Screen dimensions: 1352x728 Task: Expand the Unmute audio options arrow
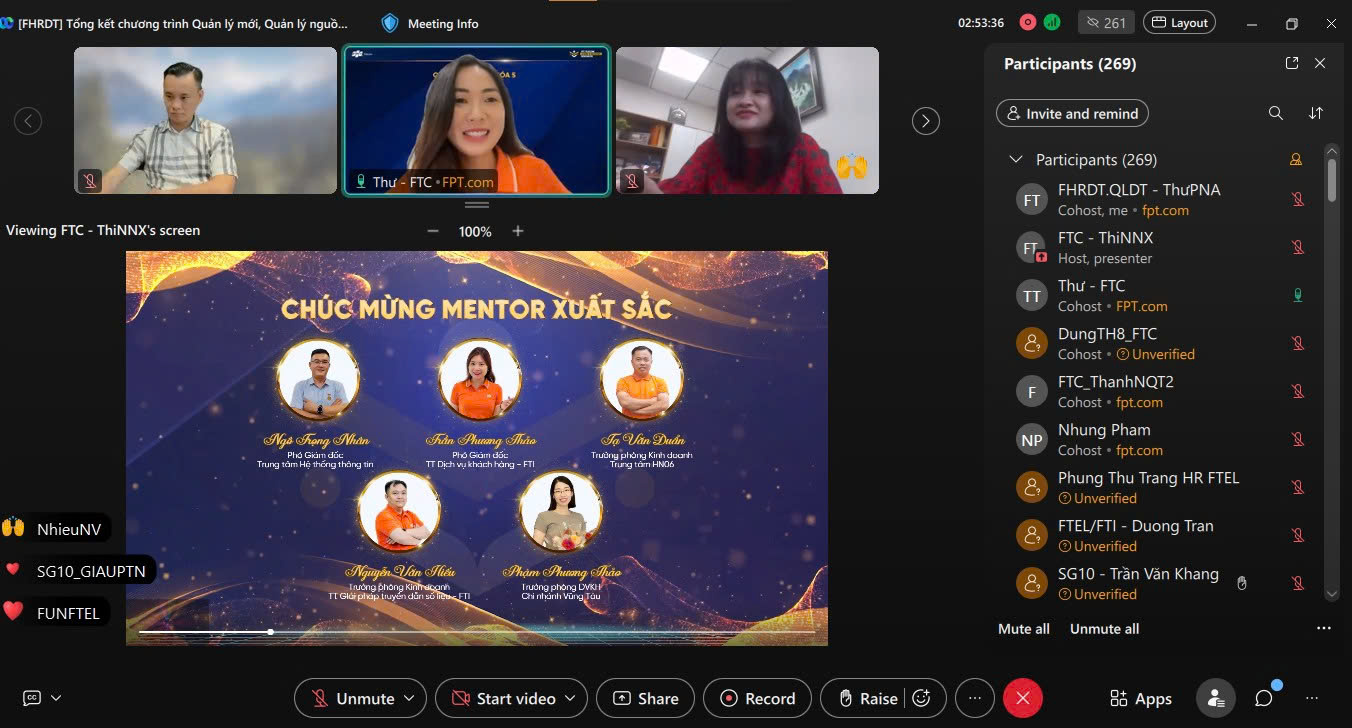coord(410,698)
